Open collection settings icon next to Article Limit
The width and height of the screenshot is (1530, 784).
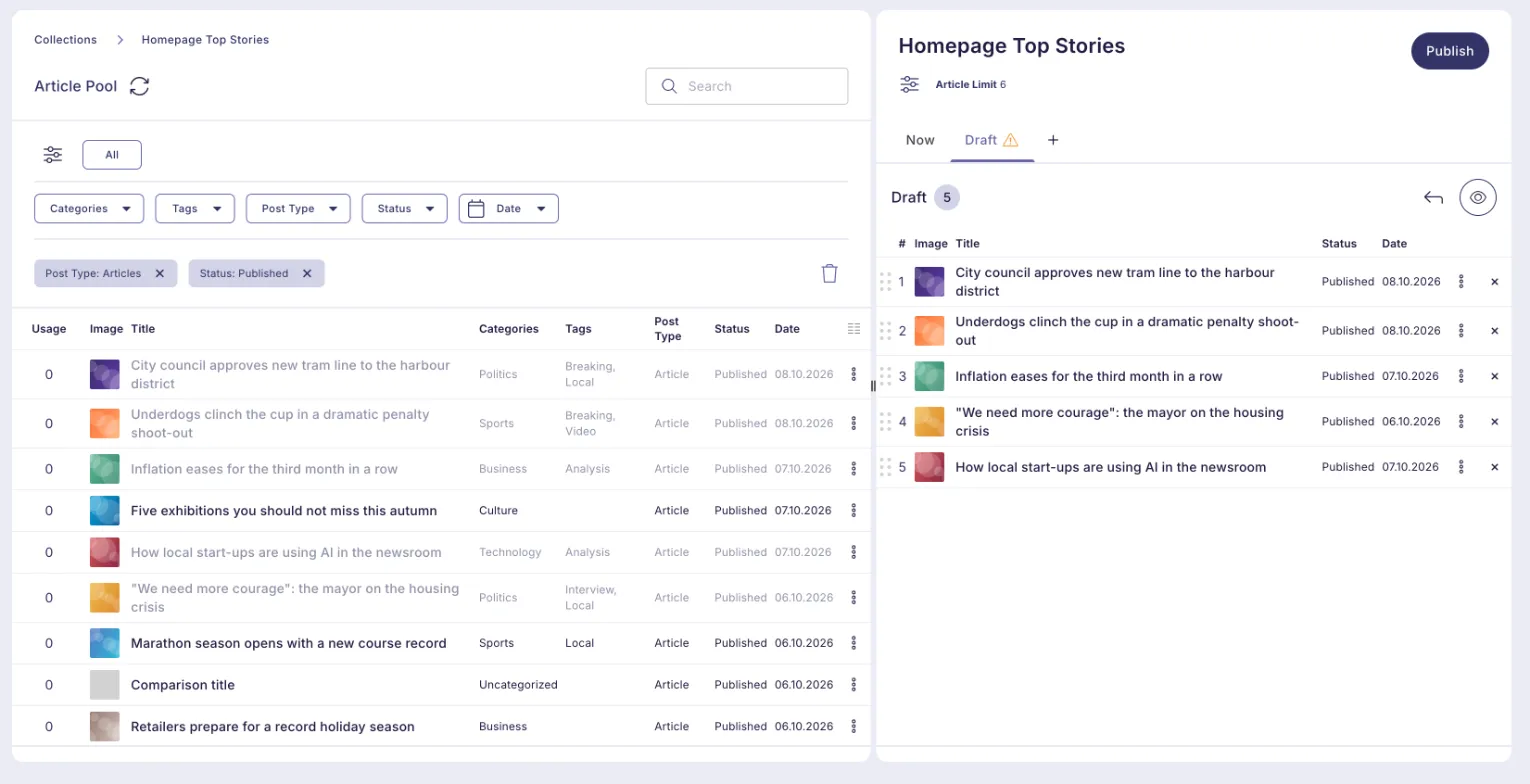(x=909, y=84)
